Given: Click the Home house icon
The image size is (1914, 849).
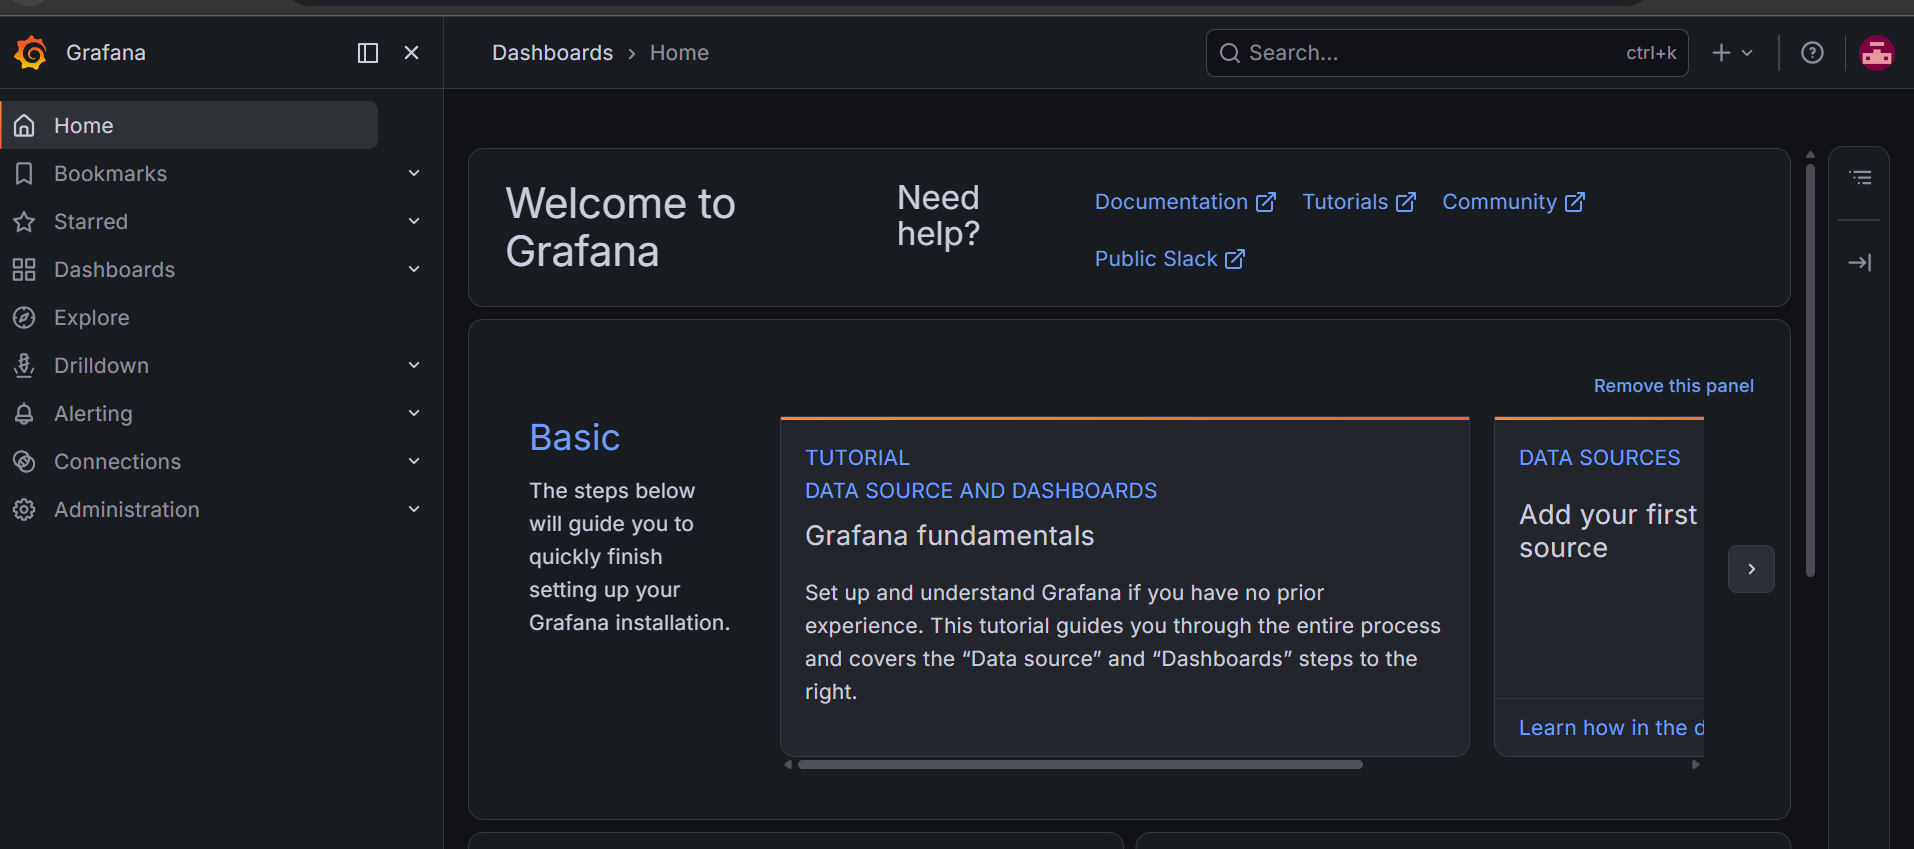Looking at the screenshot, I should tap(24, 125).
